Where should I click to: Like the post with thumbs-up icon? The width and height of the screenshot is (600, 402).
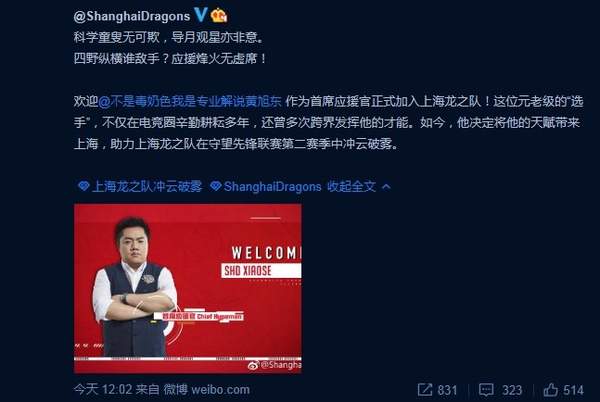551,389
